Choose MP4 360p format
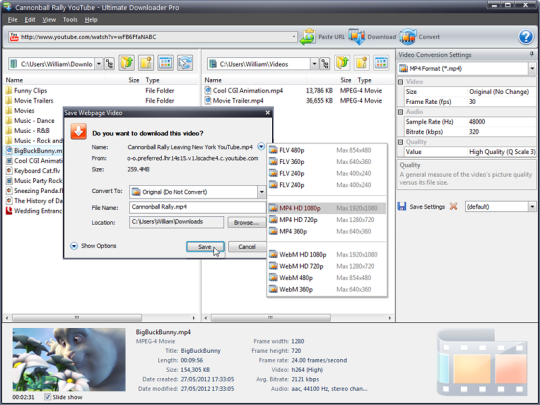 tap(327, 231)
